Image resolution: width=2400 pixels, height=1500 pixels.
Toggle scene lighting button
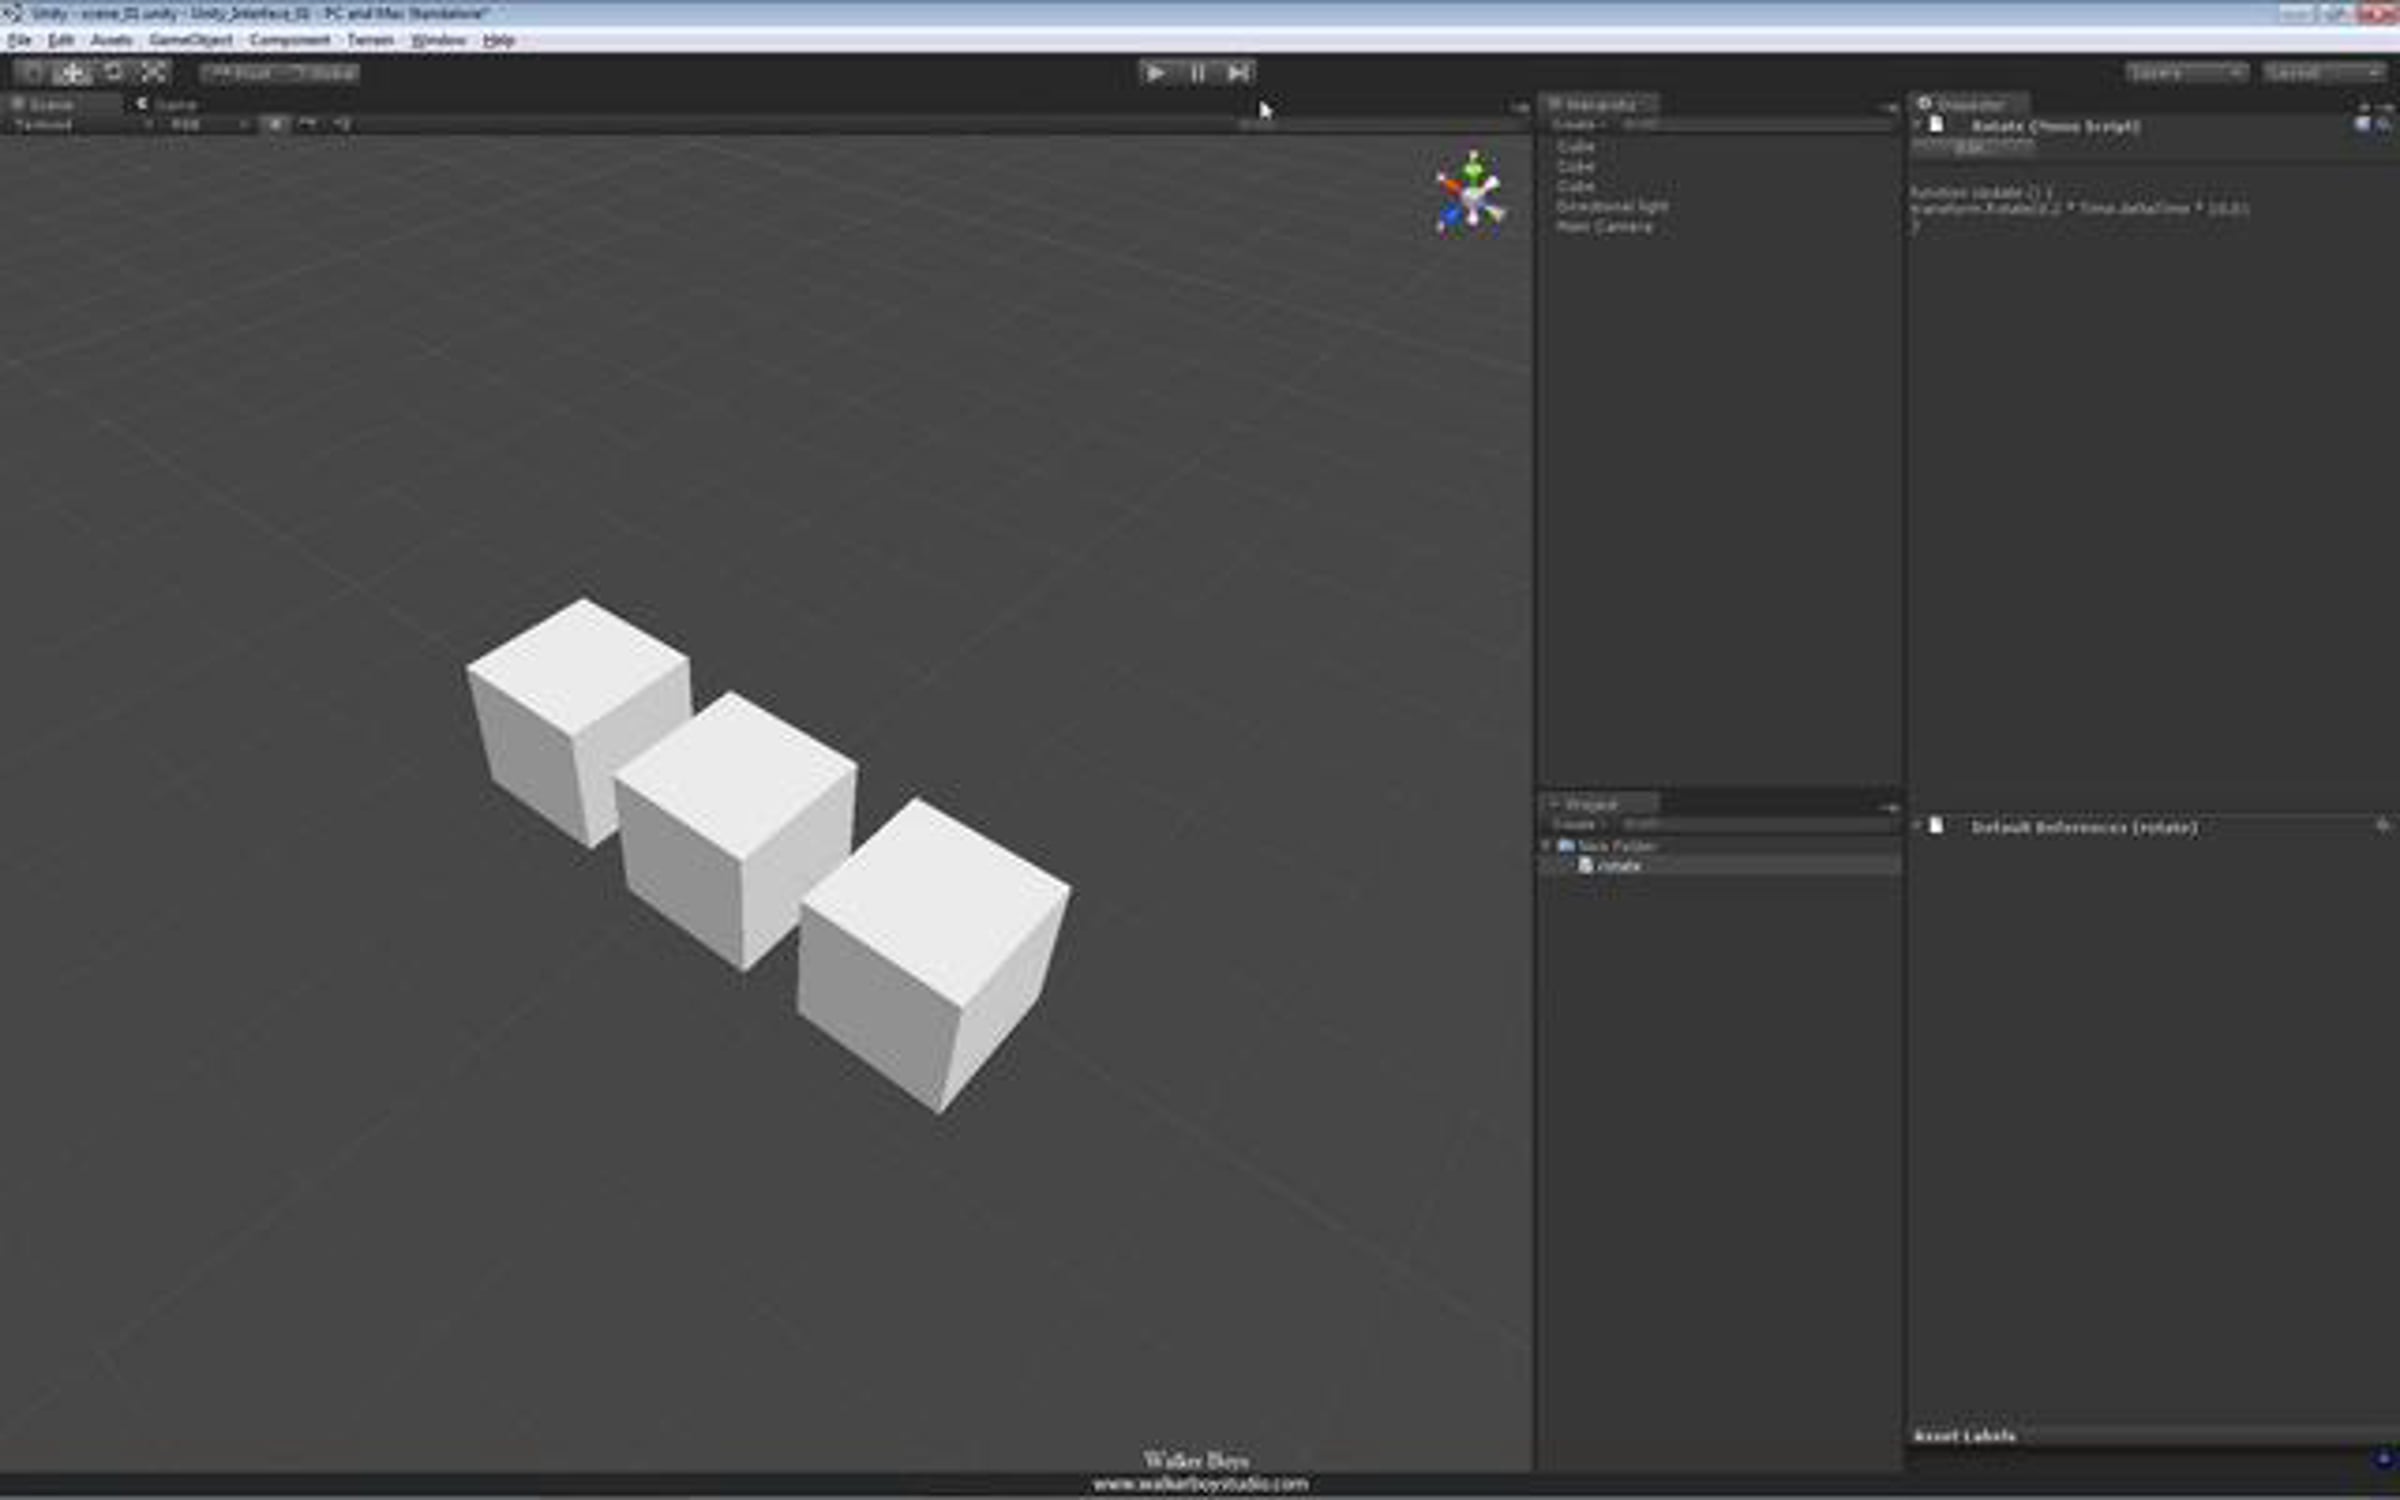pyautogui.click(x=274, y=124)
